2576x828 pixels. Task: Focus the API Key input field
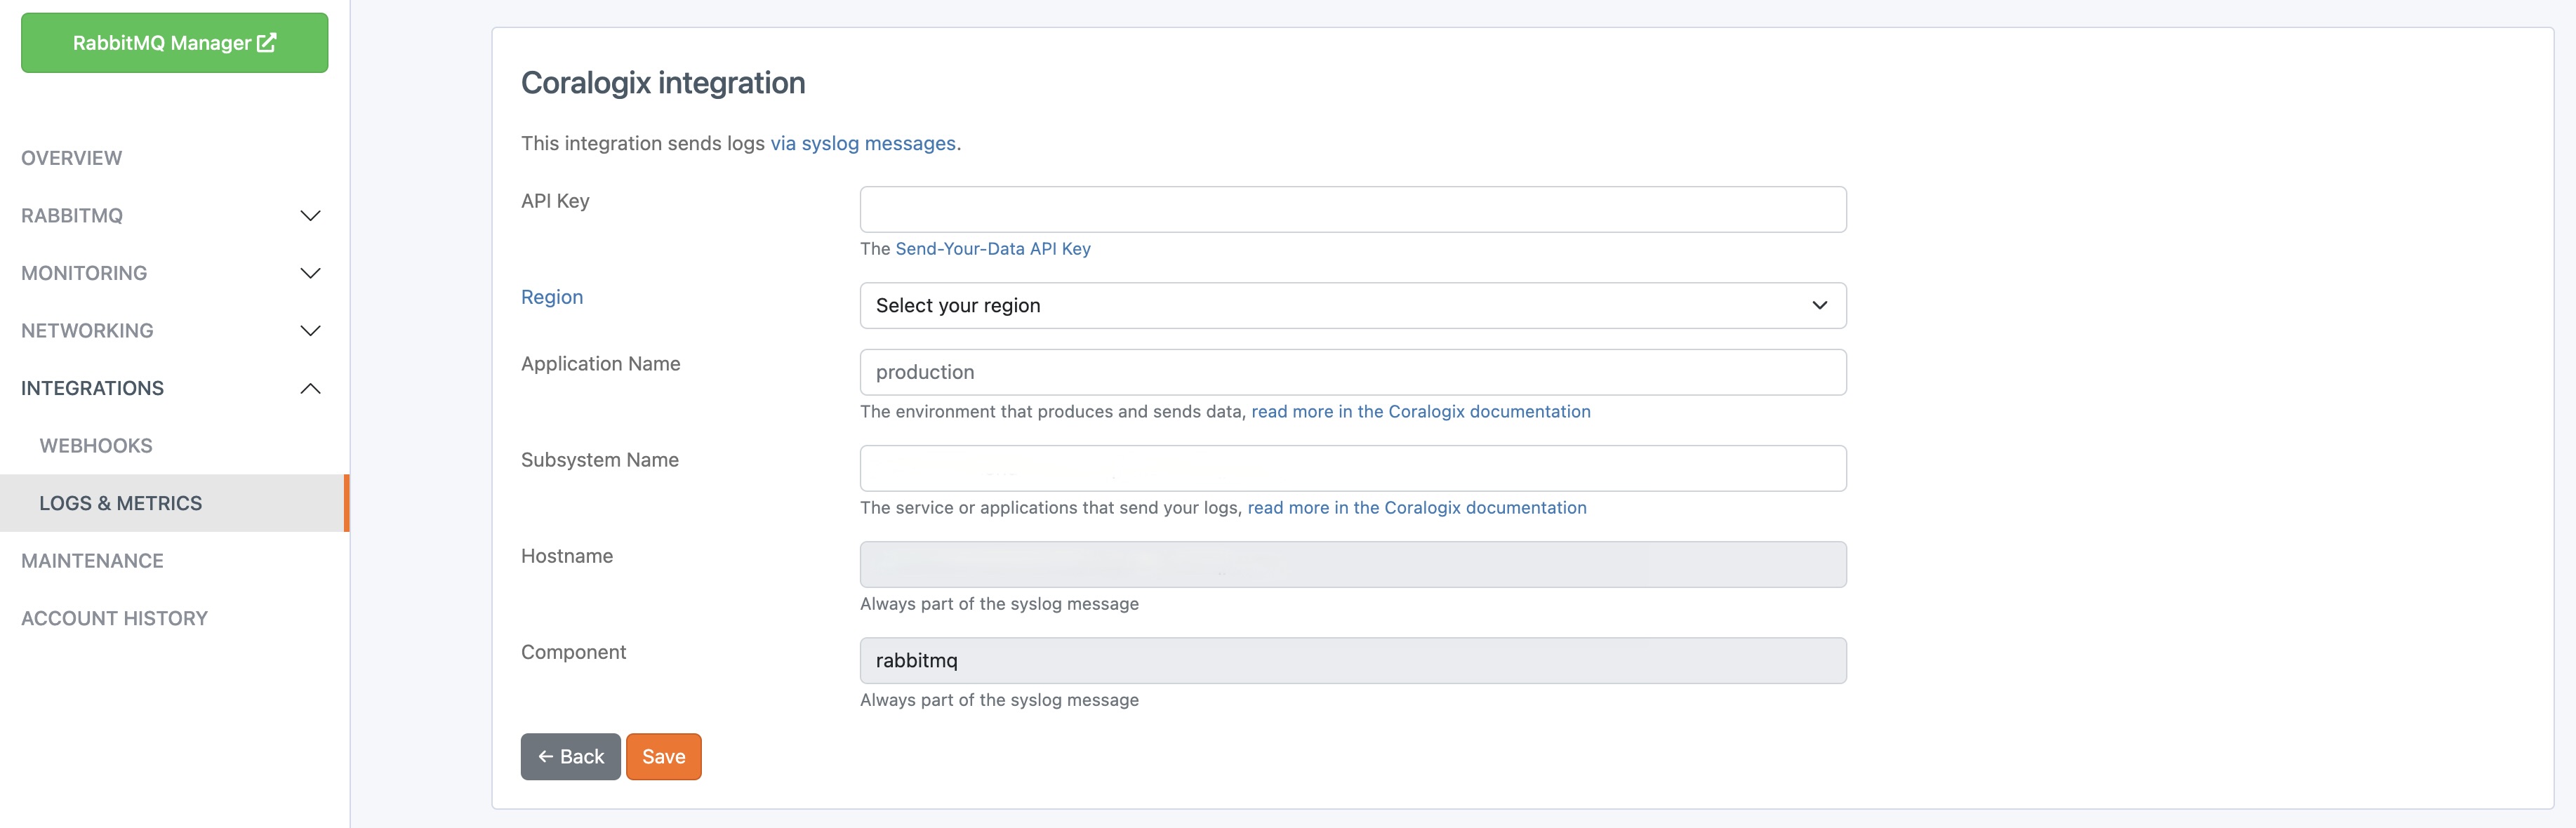(1353, 209)
